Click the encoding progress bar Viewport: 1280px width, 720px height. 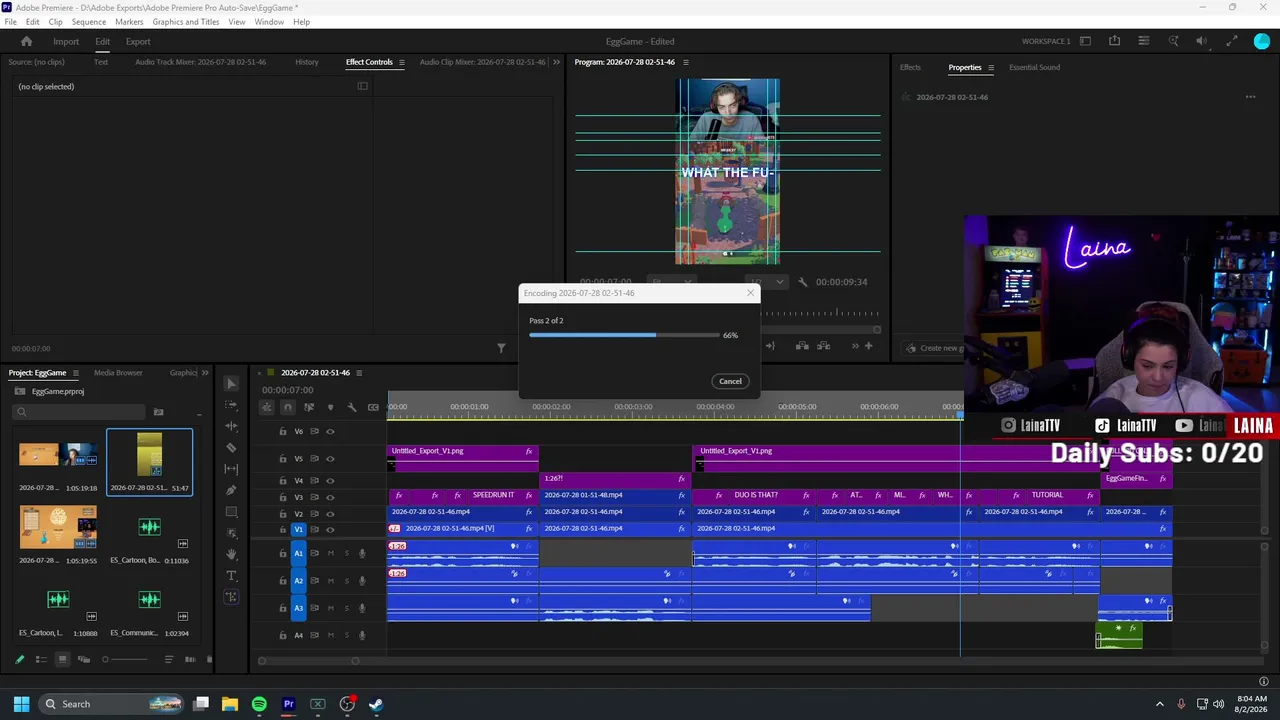(624, 335)
